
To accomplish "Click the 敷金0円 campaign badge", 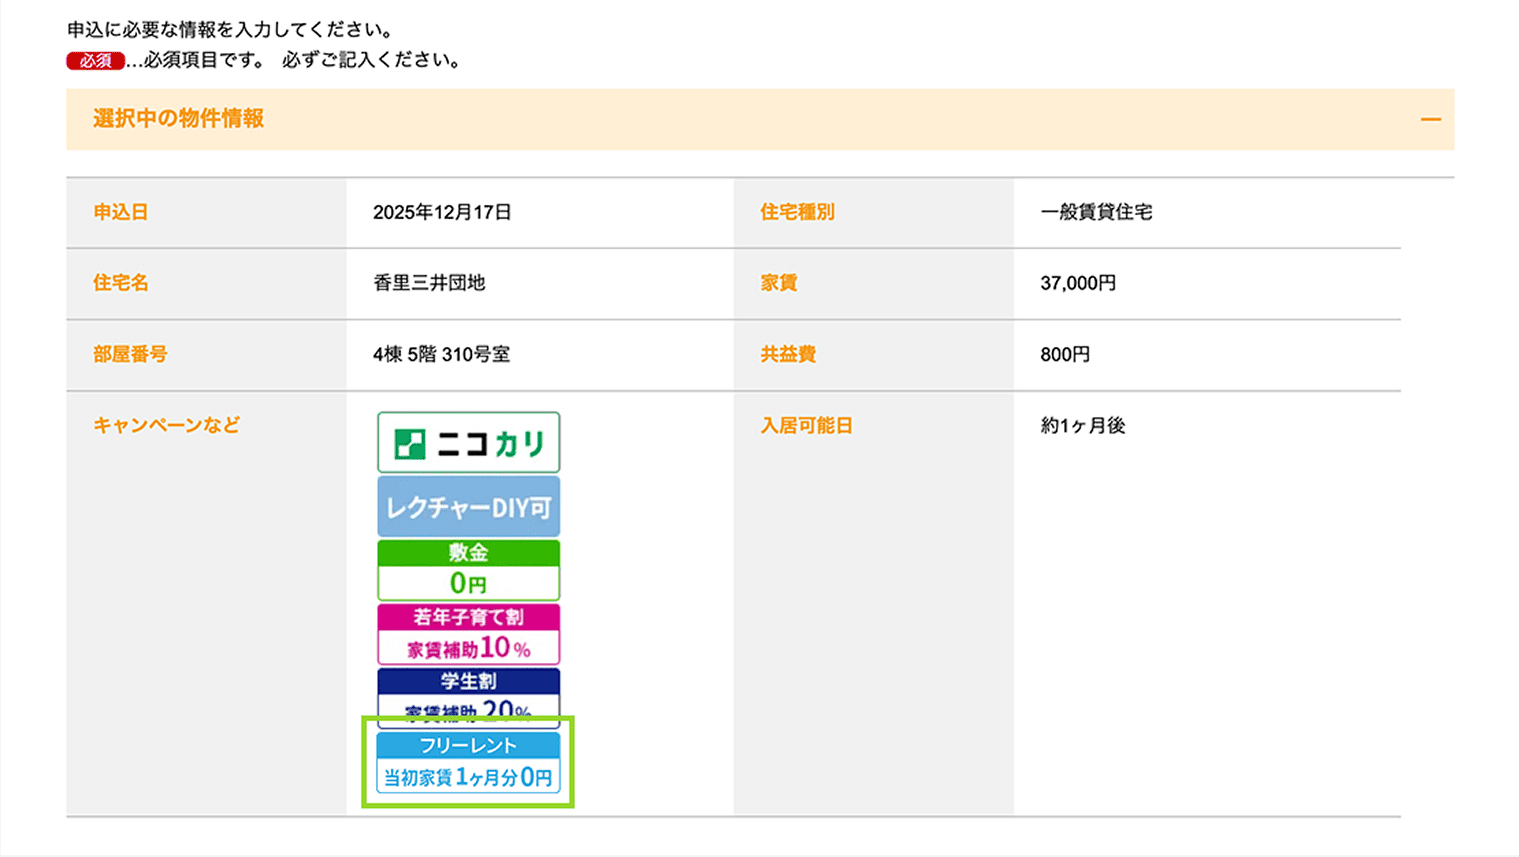I will [468, 569].
